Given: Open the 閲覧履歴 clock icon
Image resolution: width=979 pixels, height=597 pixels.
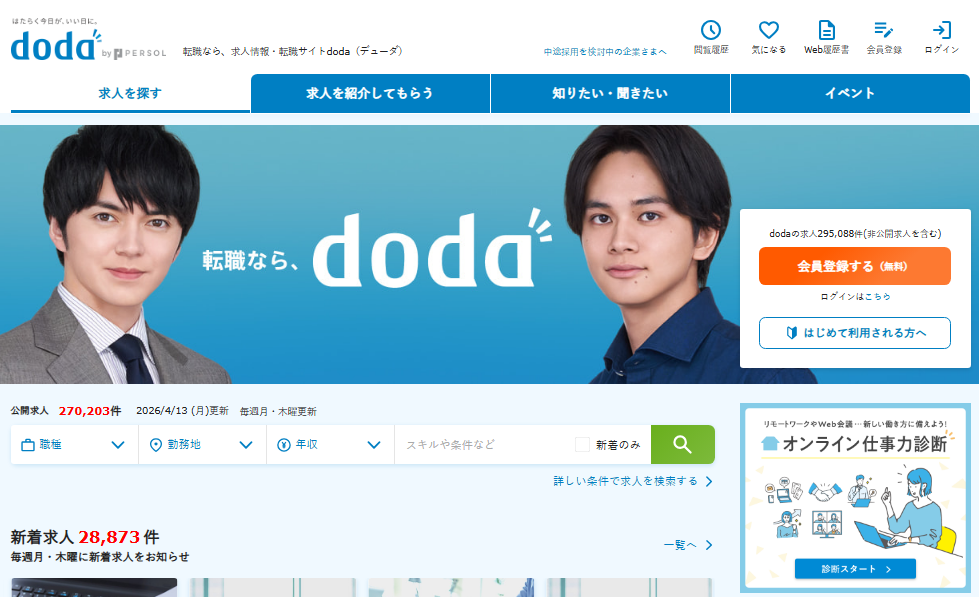Looking at the screenshot, I should click(711, 30).
